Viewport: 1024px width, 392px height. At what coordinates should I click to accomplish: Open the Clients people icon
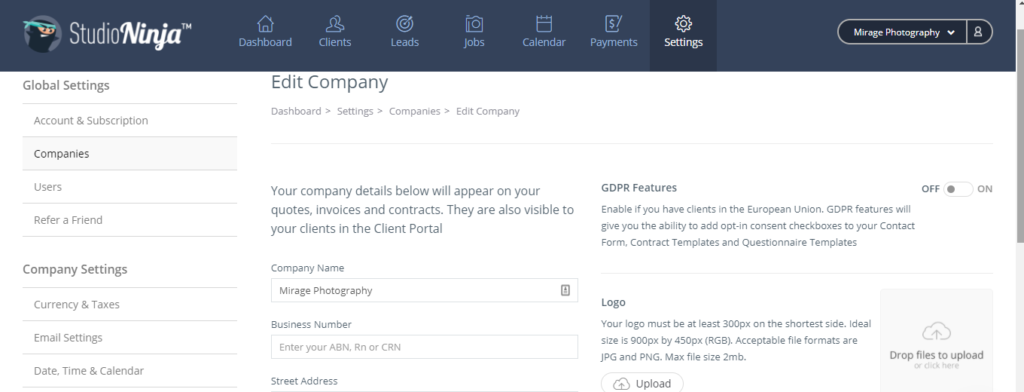[335, 24]
